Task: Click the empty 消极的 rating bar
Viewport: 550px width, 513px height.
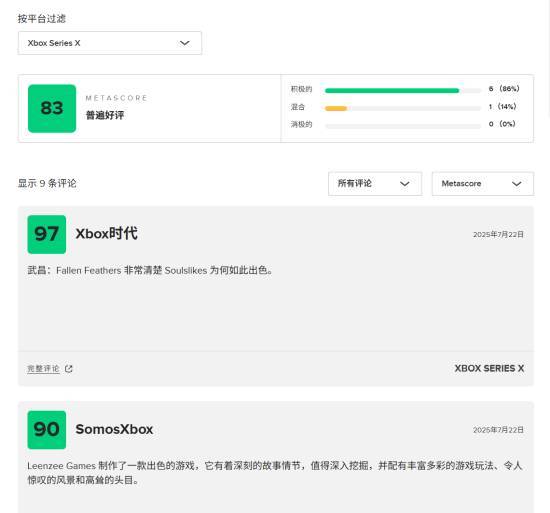Action: [x=403, y=126]
